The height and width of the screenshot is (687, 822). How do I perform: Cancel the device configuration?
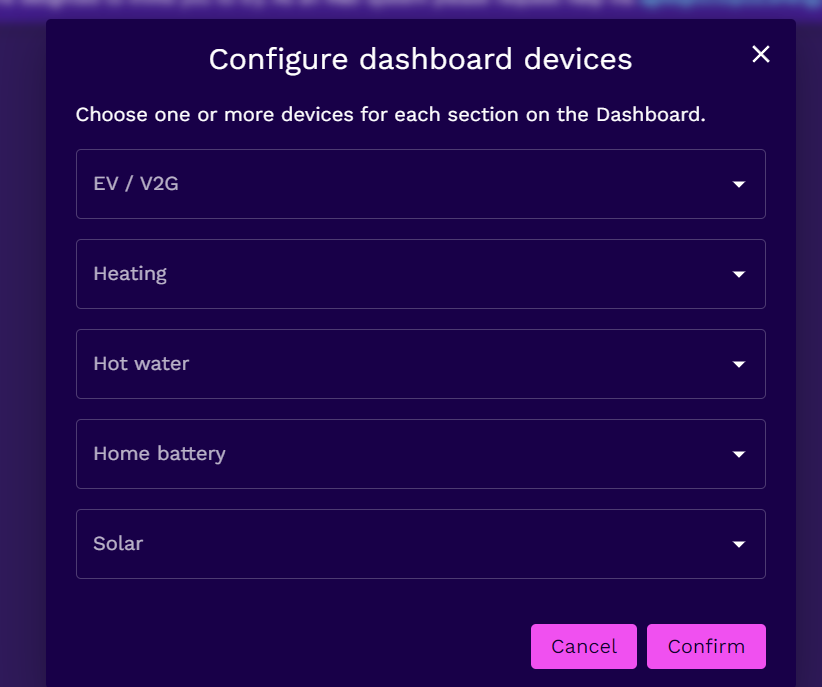pos(583,646)
